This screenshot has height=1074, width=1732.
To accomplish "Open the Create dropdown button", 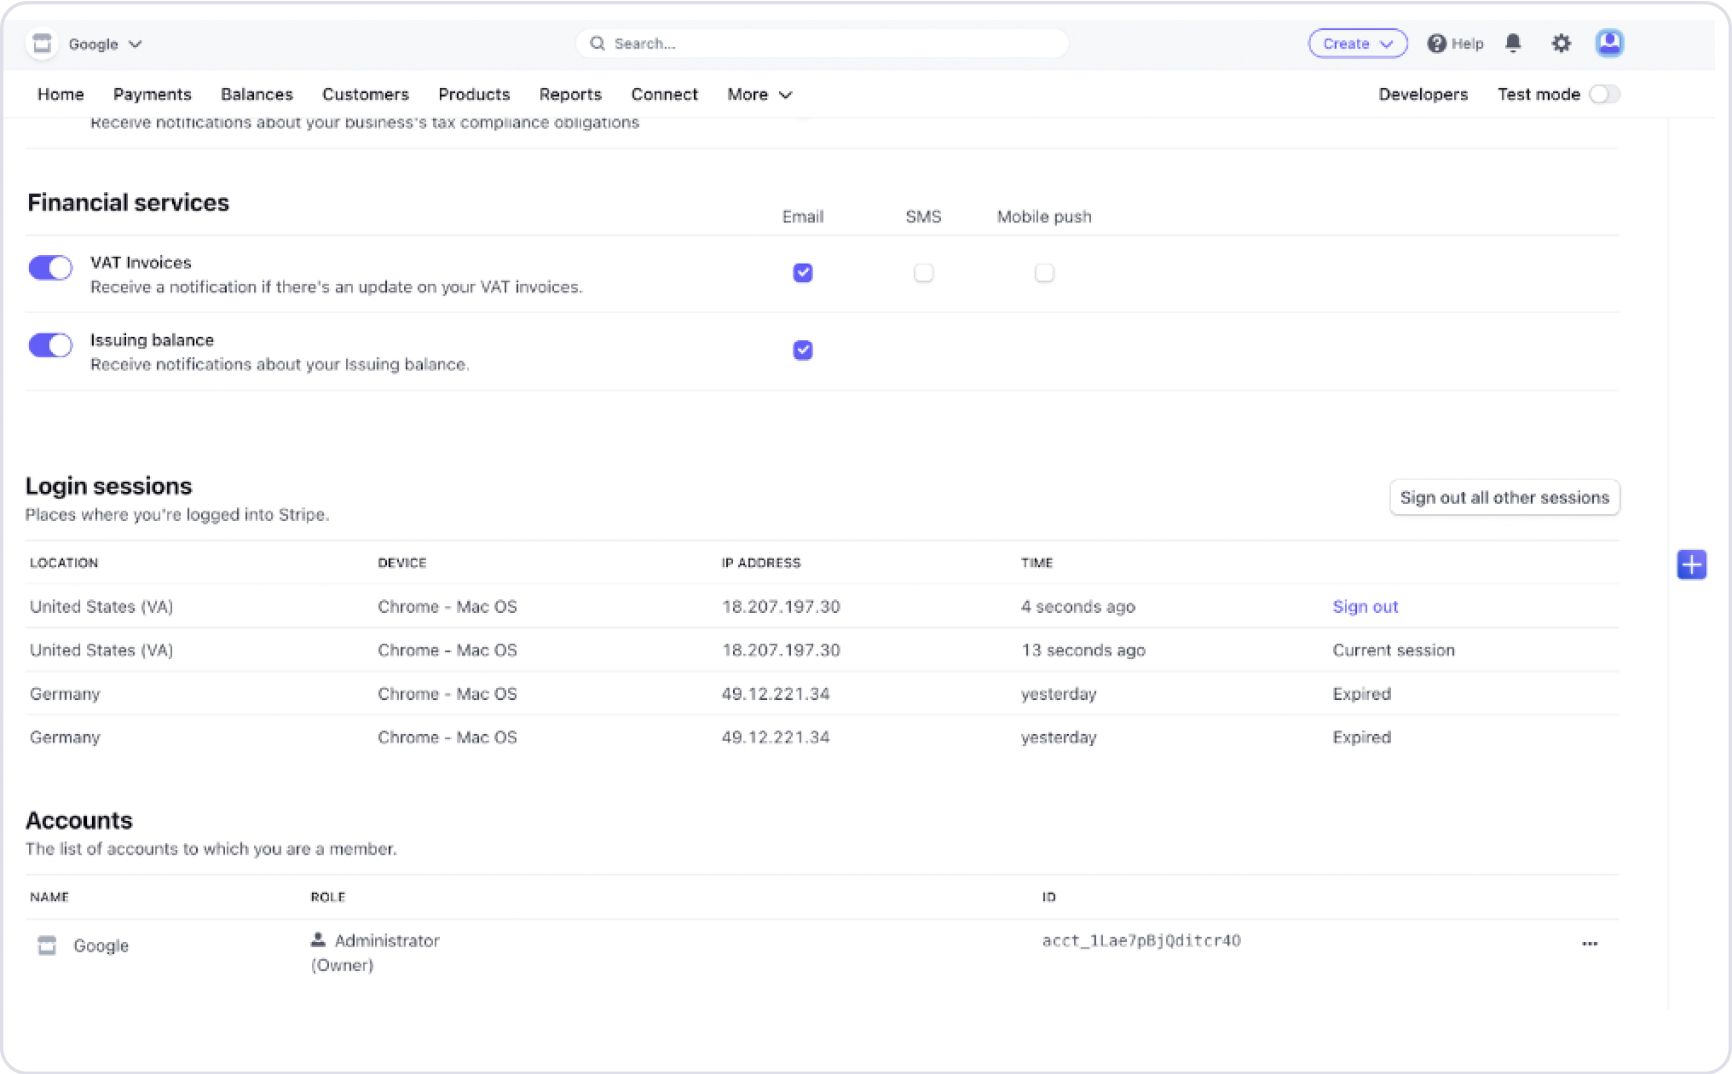I will coord(1357,43).
